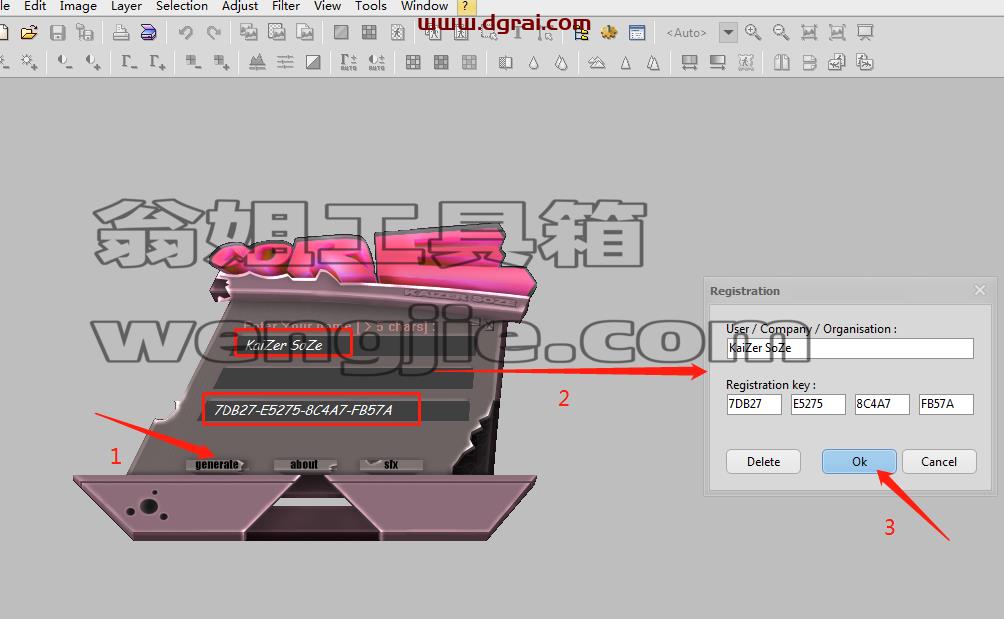Click the scanner (Twain import) icon
This screenshot has height=619, width=1004.
[149, 33]
